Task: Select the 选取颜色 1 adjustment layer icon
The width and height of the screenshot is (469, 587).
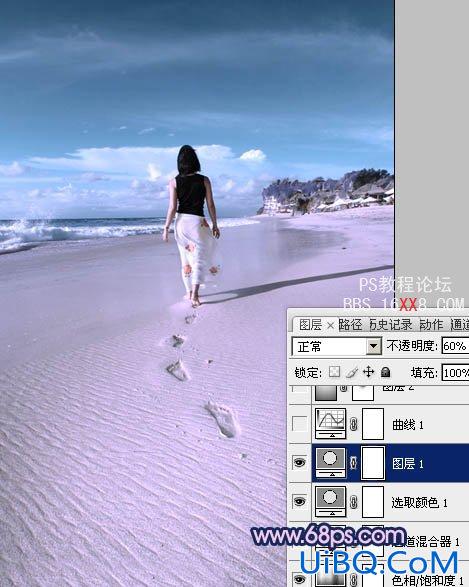Action: click(331, 502)
